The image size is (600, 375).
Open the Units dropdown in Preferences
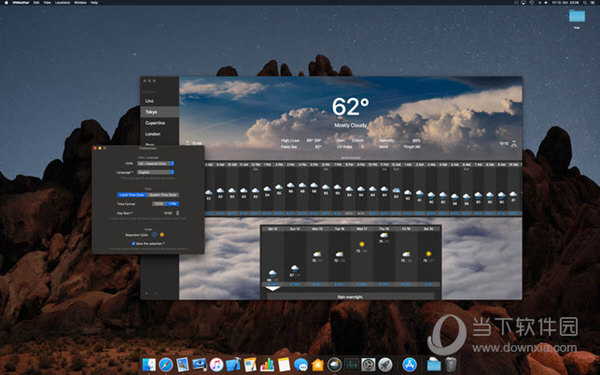pos(156,163)
